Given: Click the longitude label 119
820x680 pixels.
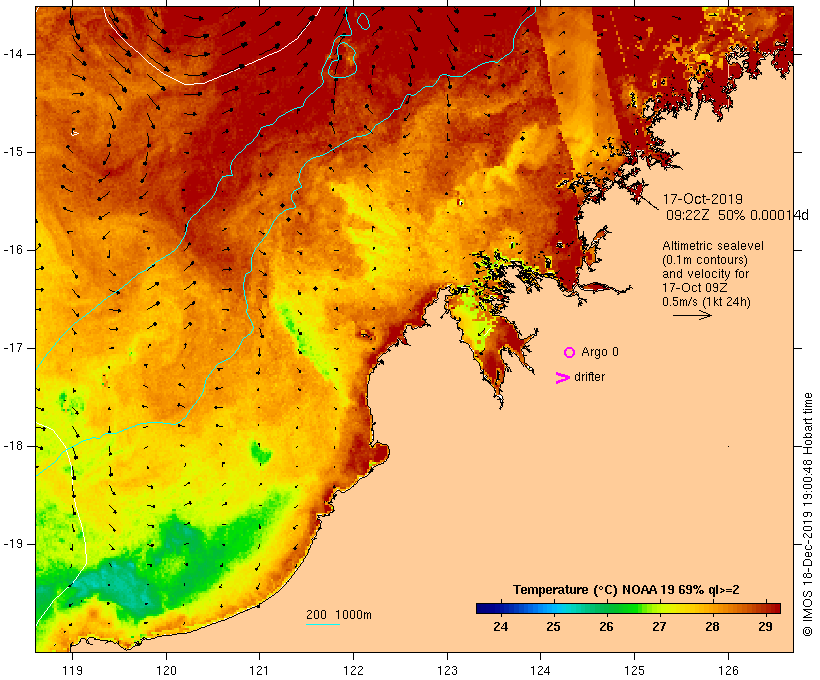Looking at the screenshot, I should coord(72,670).
